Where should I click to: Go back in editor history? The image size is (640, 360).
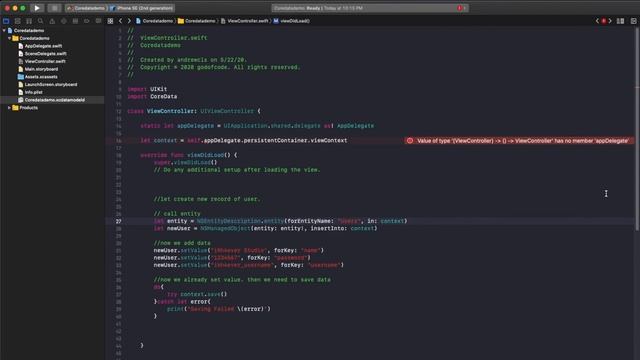pos(120,21)
